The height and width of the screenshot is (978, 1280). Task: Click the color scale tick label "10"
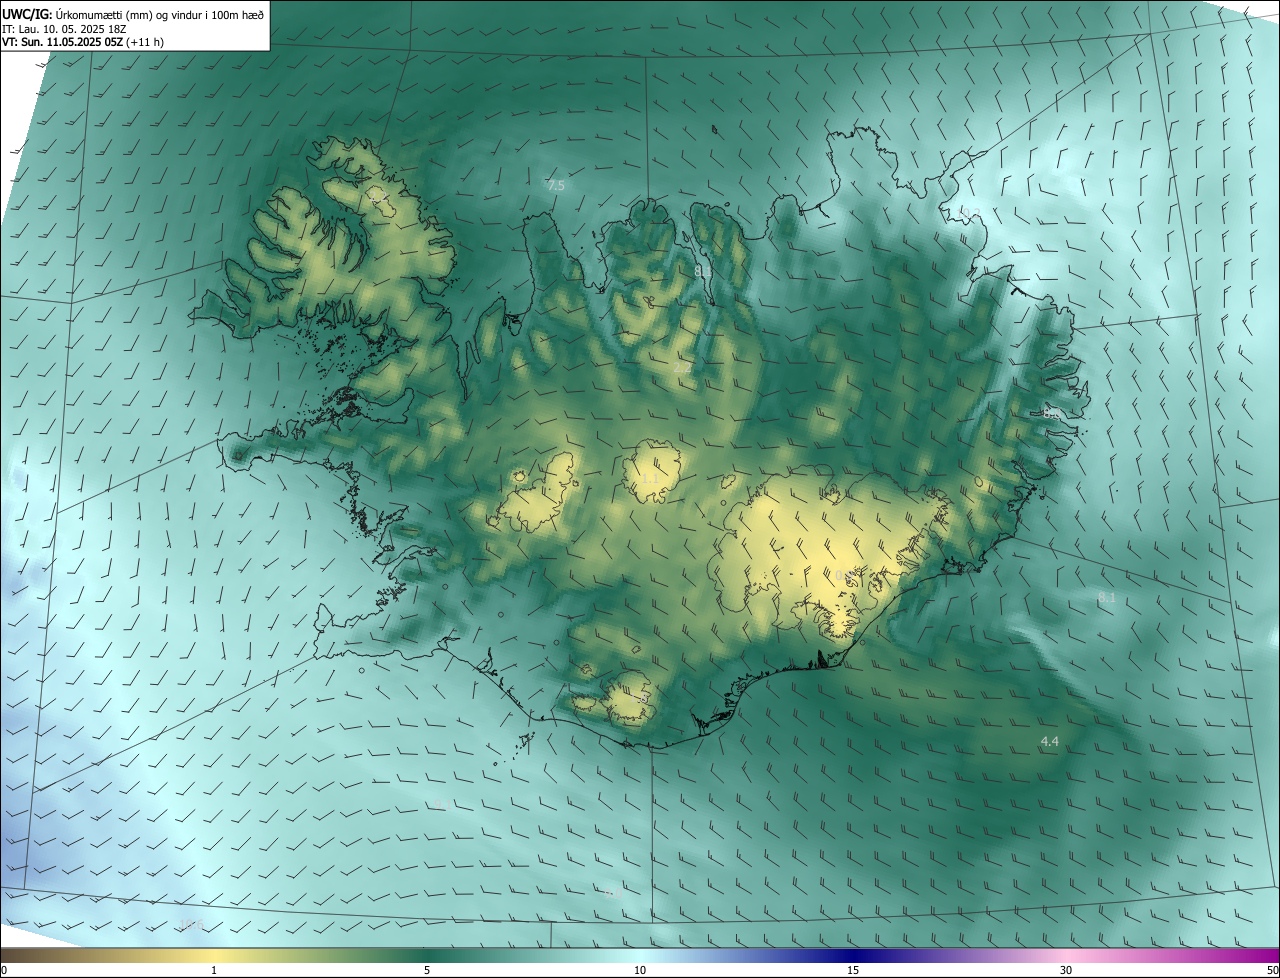click(x=640, y=971)
